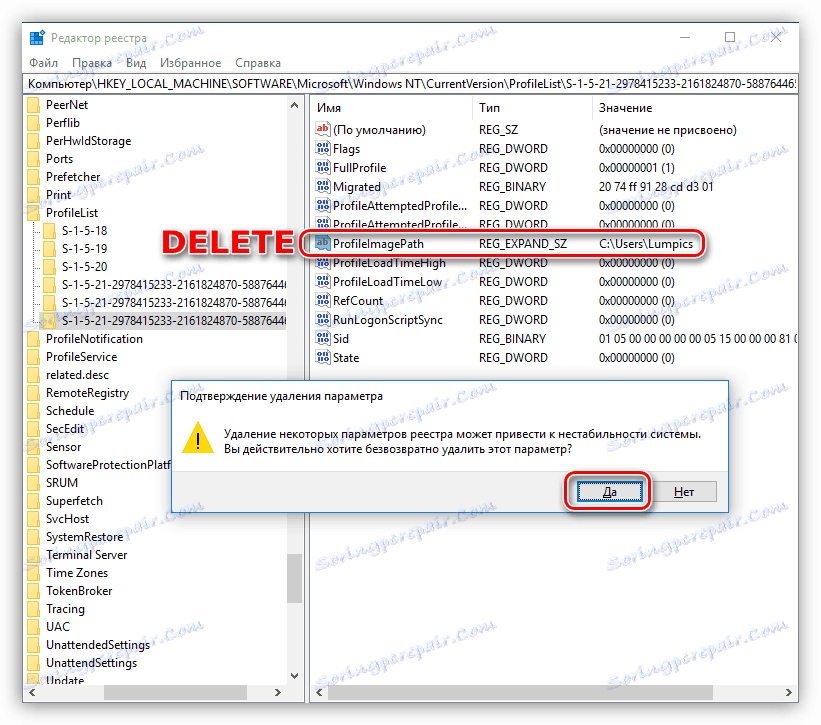Open the Вид menu

(136, 63)
